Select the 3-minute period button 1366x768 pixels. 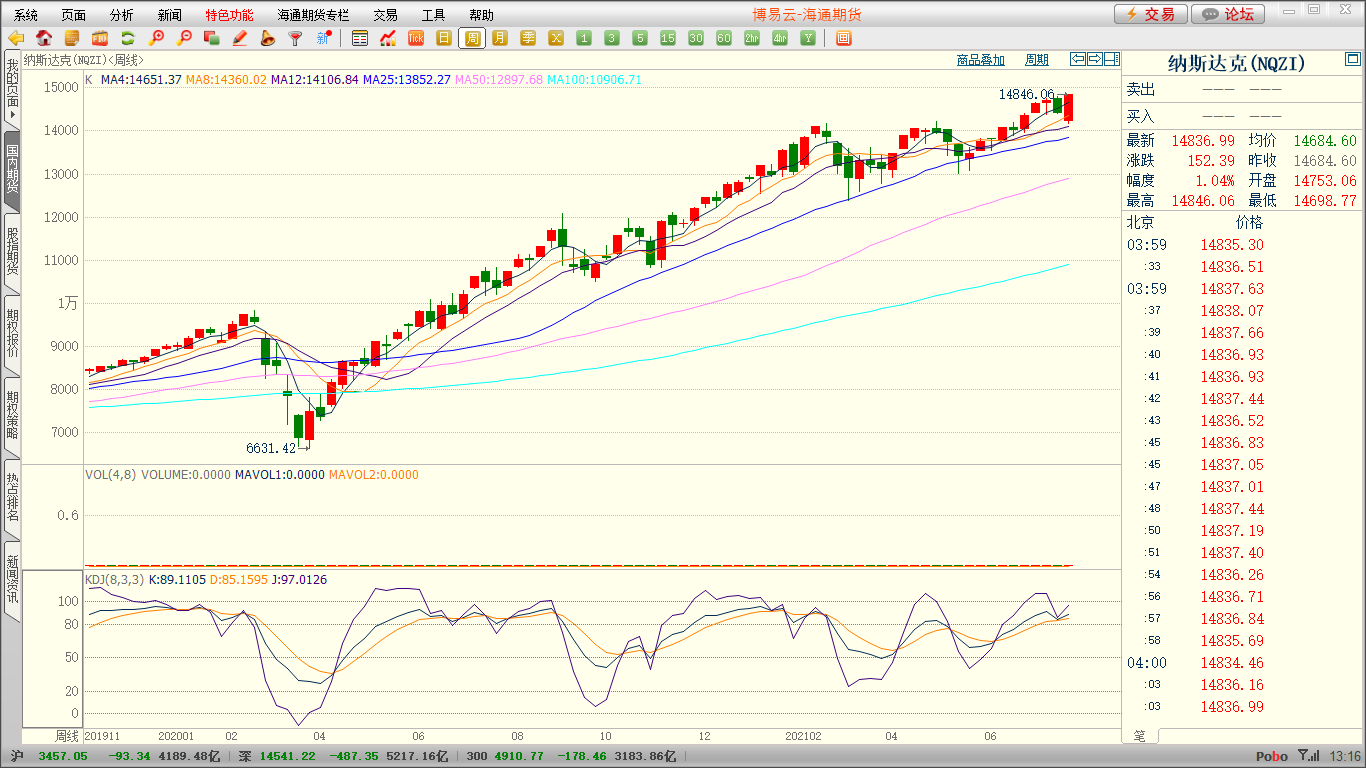612,38
